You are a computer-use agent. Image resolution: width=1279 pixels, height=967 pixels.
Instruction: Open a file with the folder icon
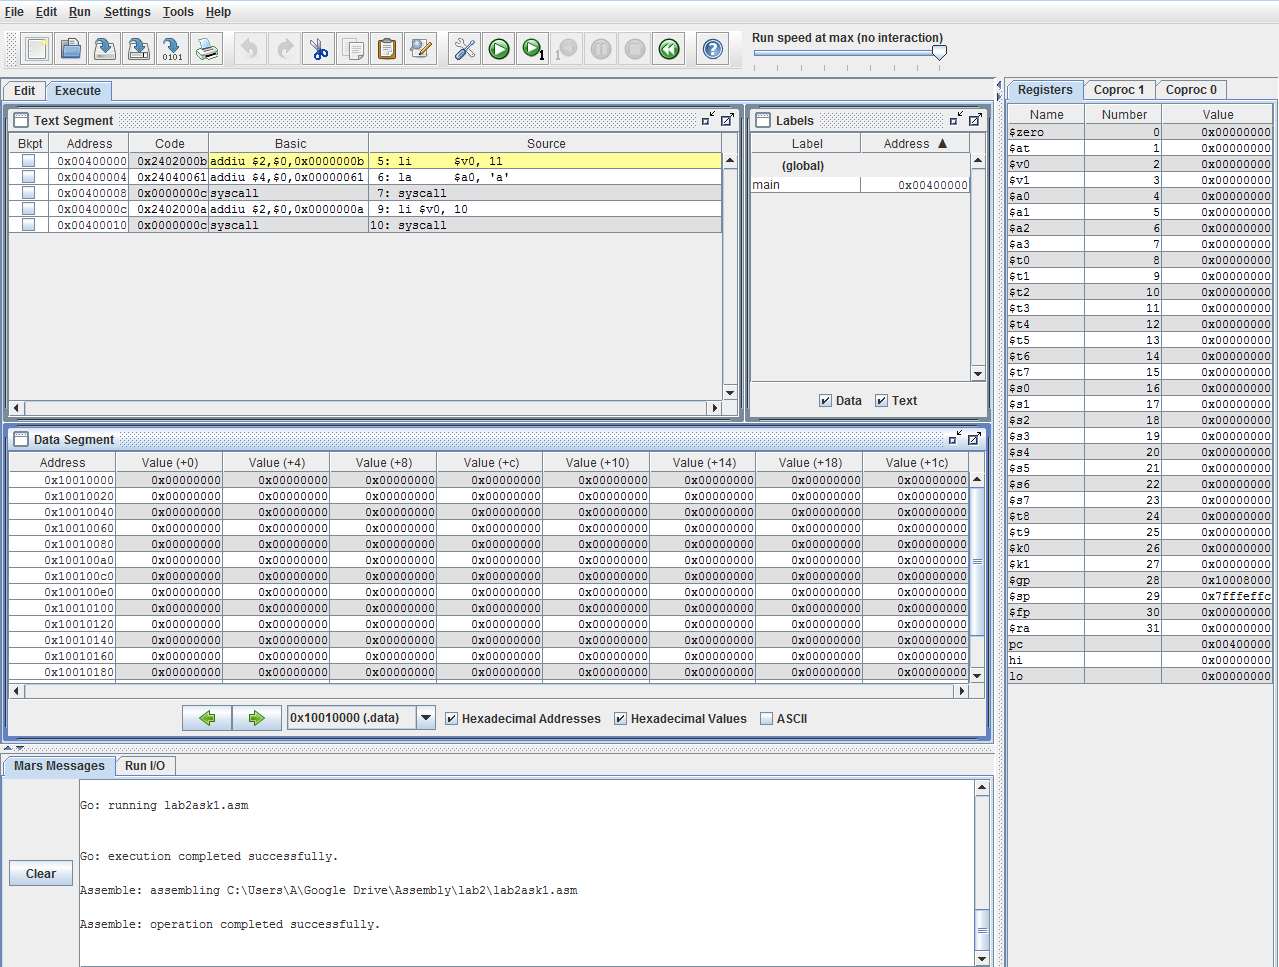[x=71, y=49]
